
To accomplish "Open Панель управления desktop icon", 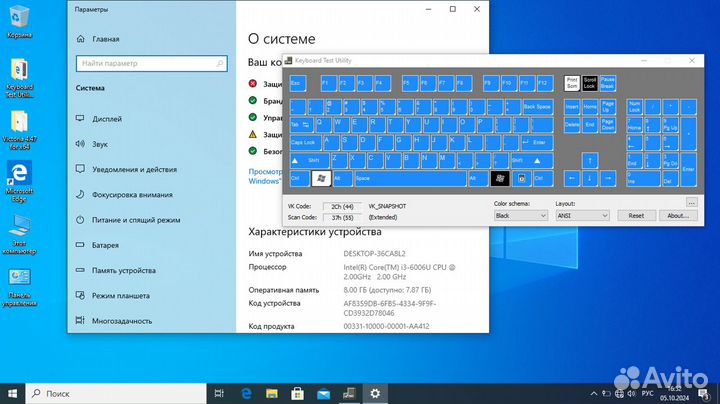I will [x=19, y=287].
